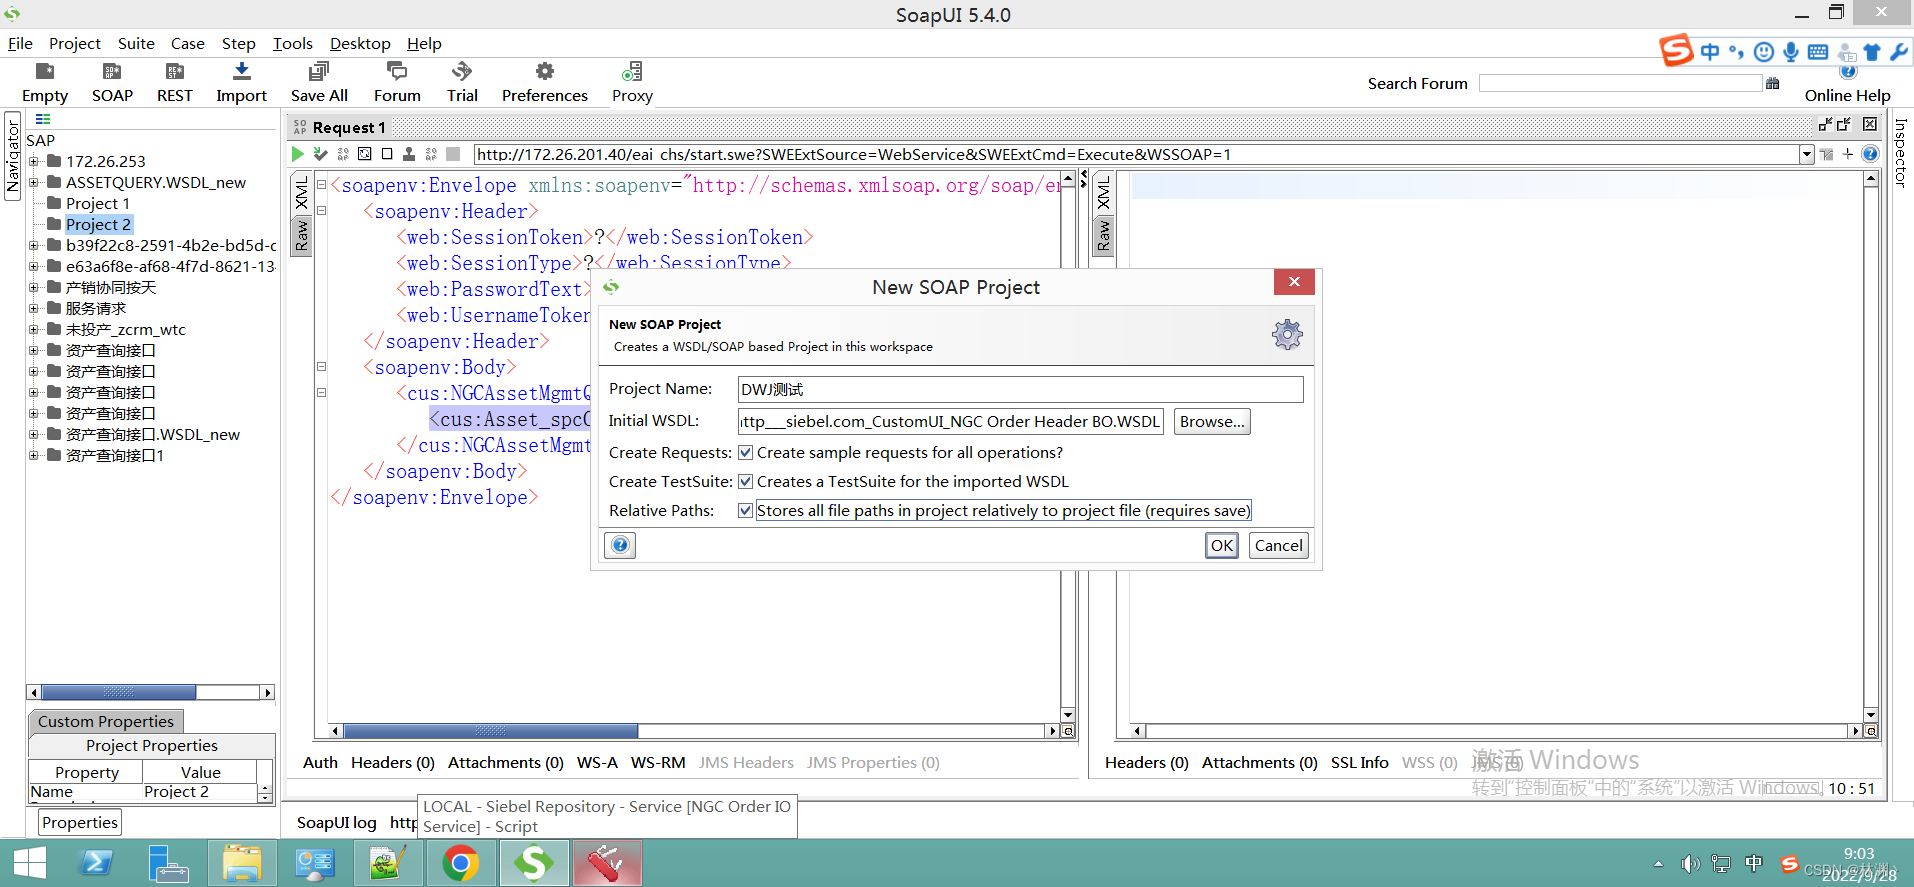Viewport: 1914px width, 887px height.
Task: Expand the 服务请求 project node
Action: click(x=34, y=308)
